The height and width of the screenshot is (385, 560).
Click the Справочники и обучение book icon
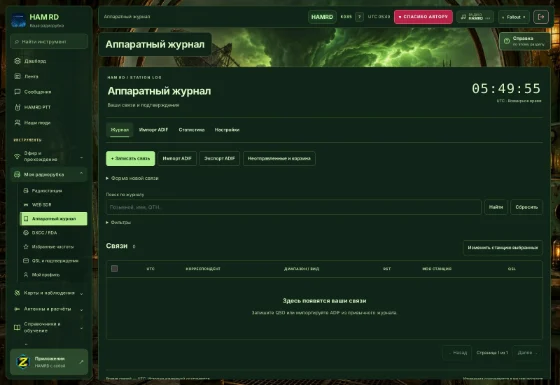click(17, 327)
